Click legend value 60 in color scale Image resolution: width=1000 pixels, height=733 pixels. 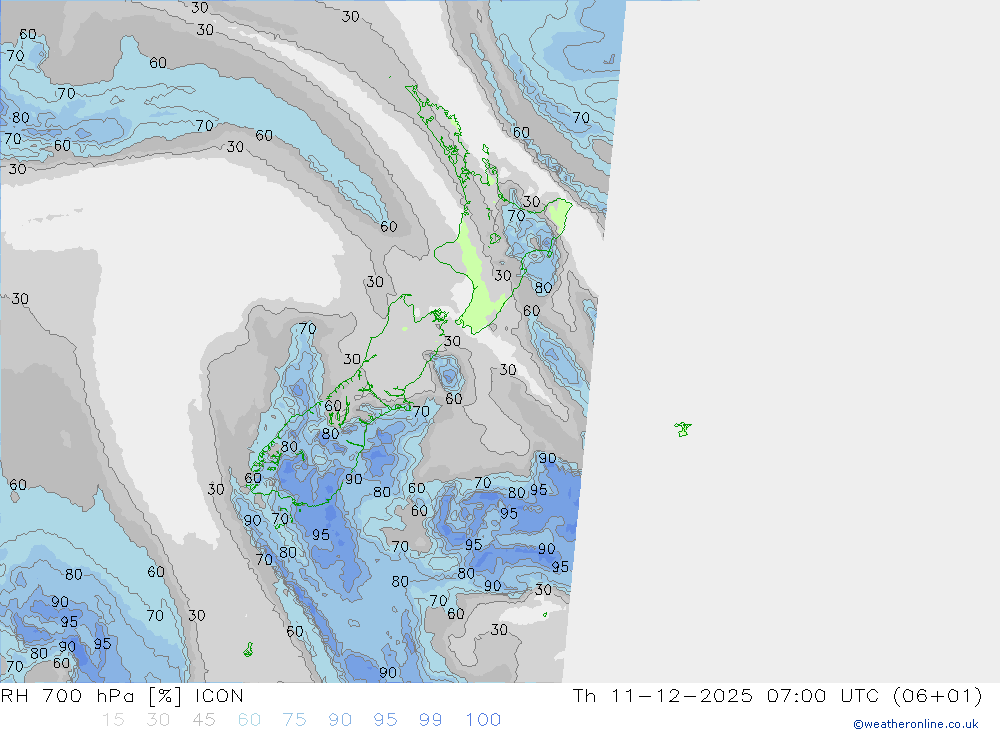click(x=249, y=720)
